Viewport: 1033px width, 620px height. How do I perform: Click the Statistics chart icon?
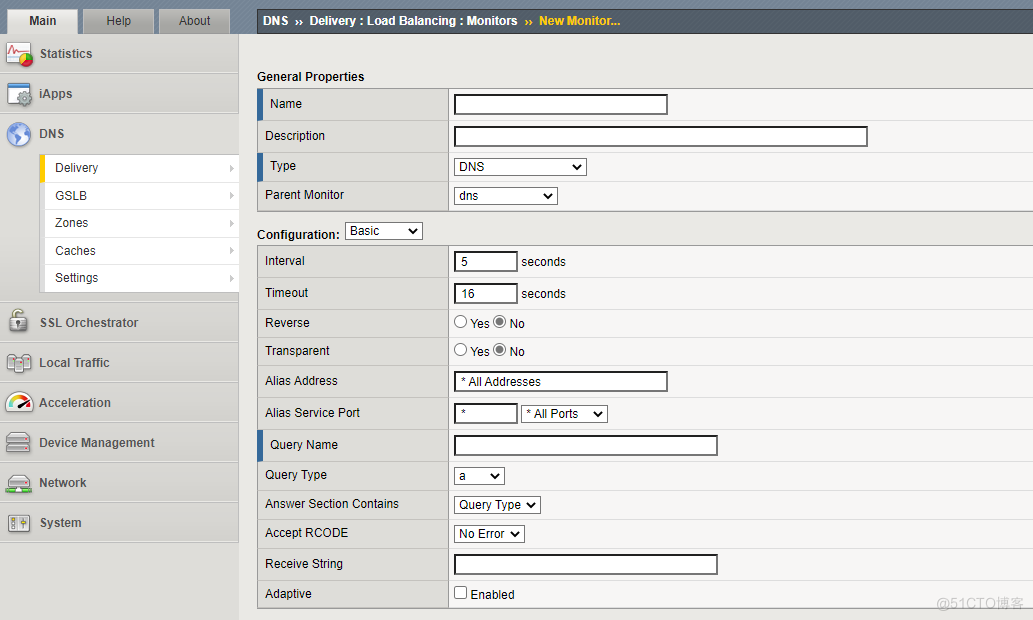[x=19, y=54]
